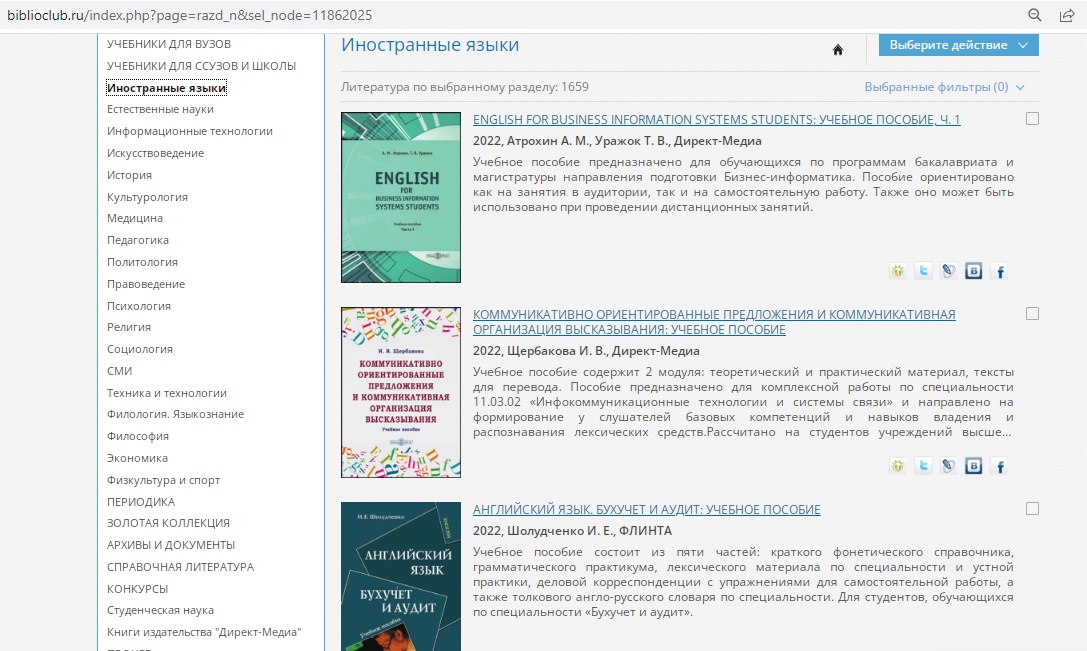
Task: Click the zoom magnifier icon in address bar
Action: 1035,15
